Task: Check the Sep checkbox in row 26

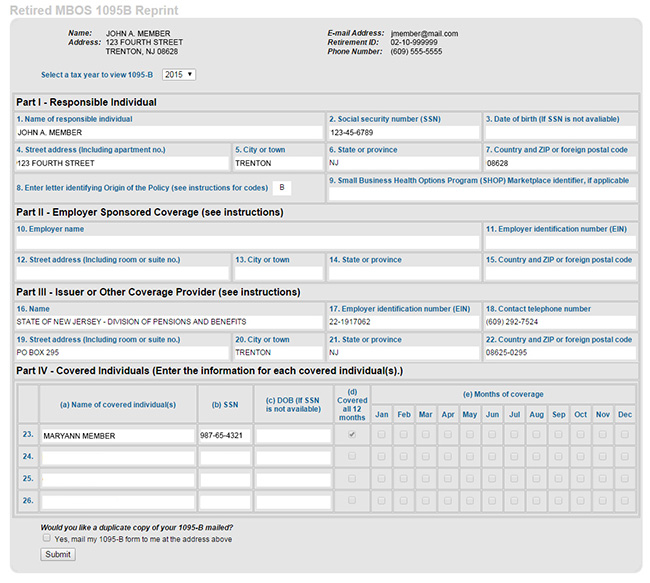Action: [558, 500]
